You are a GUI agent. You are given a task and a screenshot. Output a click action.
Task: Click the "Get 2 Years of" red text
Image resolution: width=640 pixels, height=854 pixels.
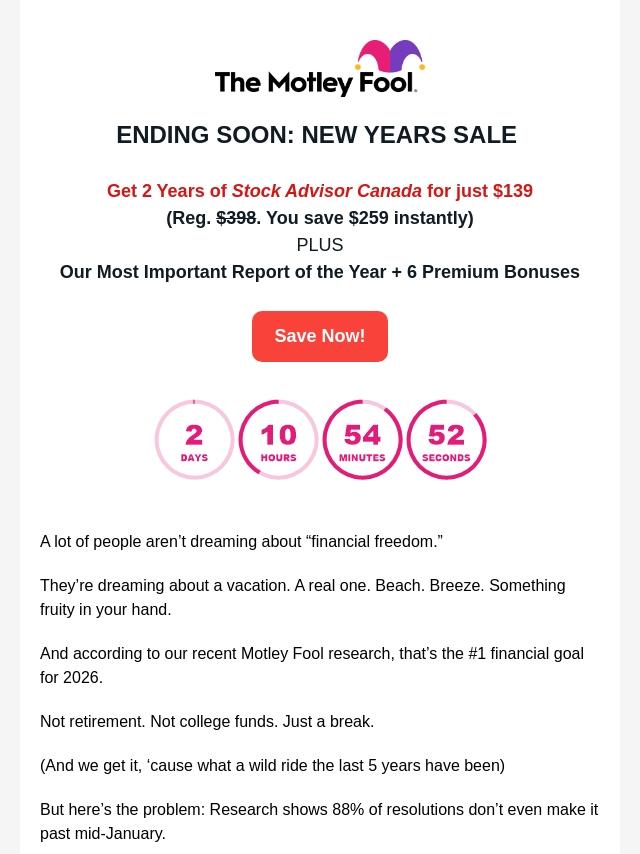[167, 191]
